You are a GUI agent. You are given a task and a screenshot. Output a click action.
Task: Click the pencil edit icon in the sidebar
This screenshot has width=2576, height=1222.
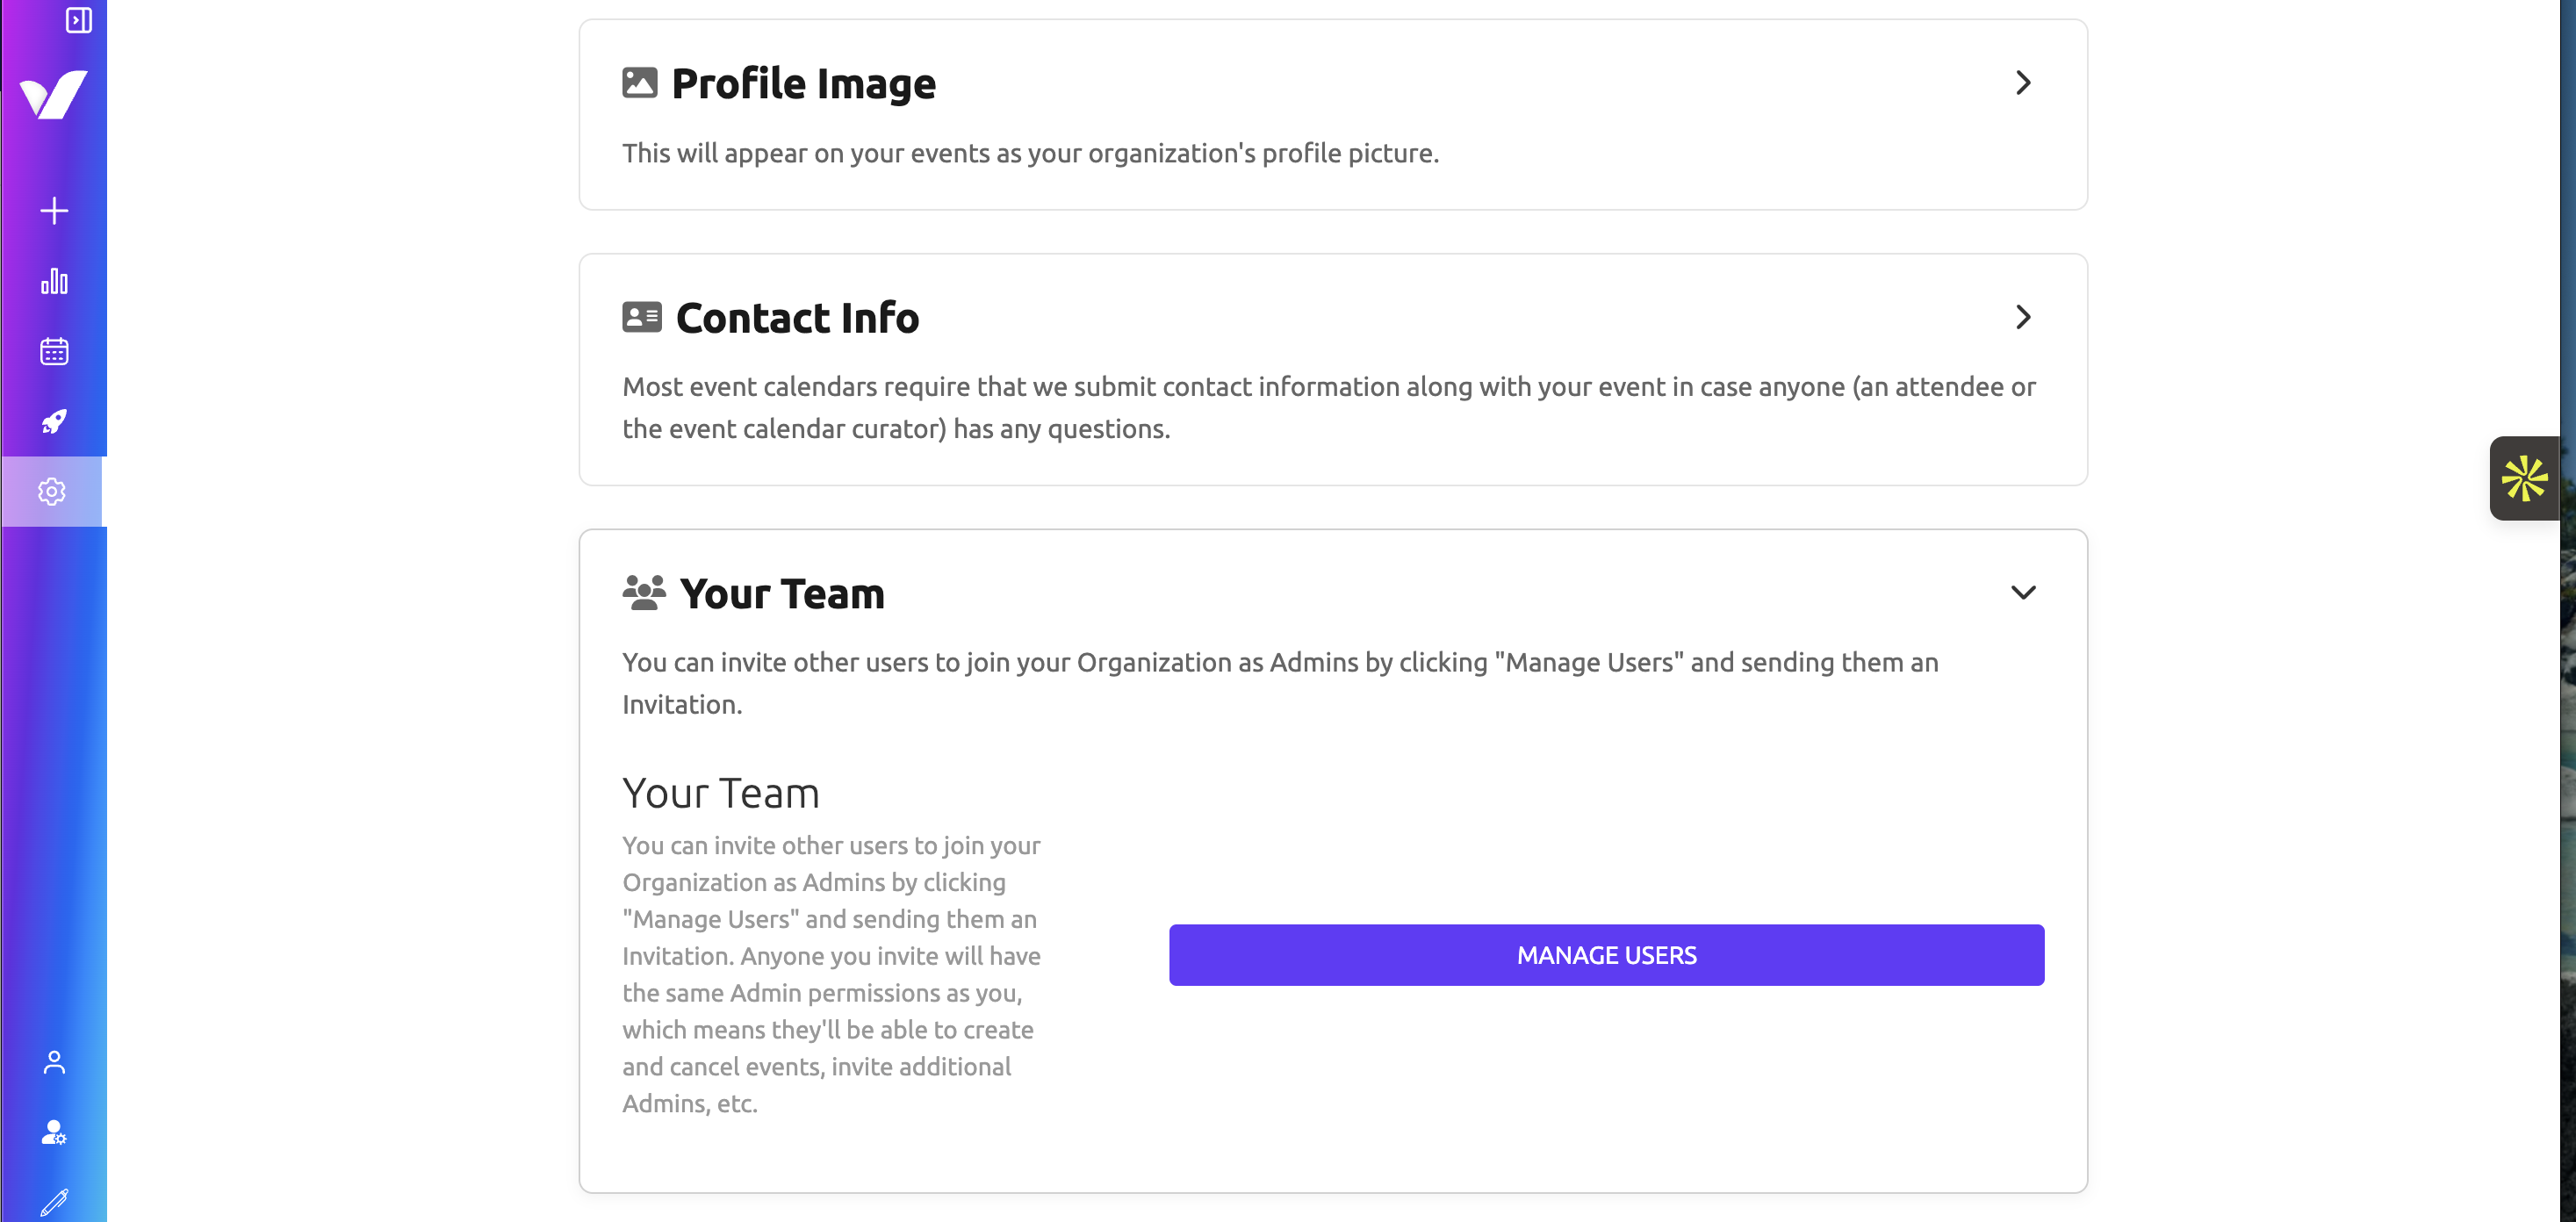point(54,1202)
